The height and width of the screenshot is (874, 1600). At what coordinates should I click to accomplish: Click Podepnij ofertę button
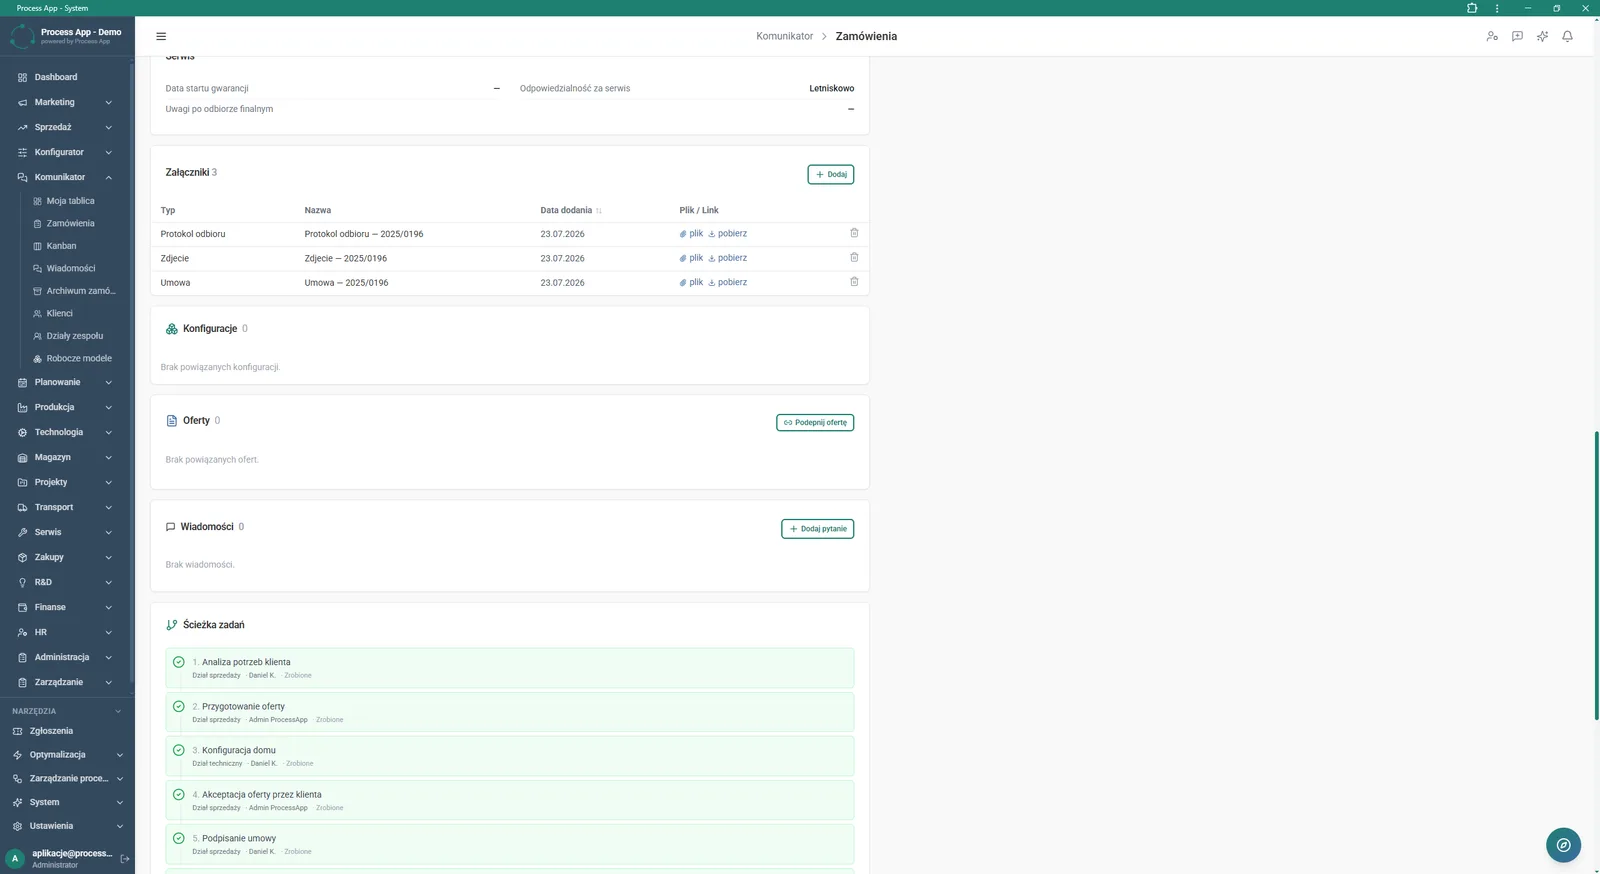815,422
